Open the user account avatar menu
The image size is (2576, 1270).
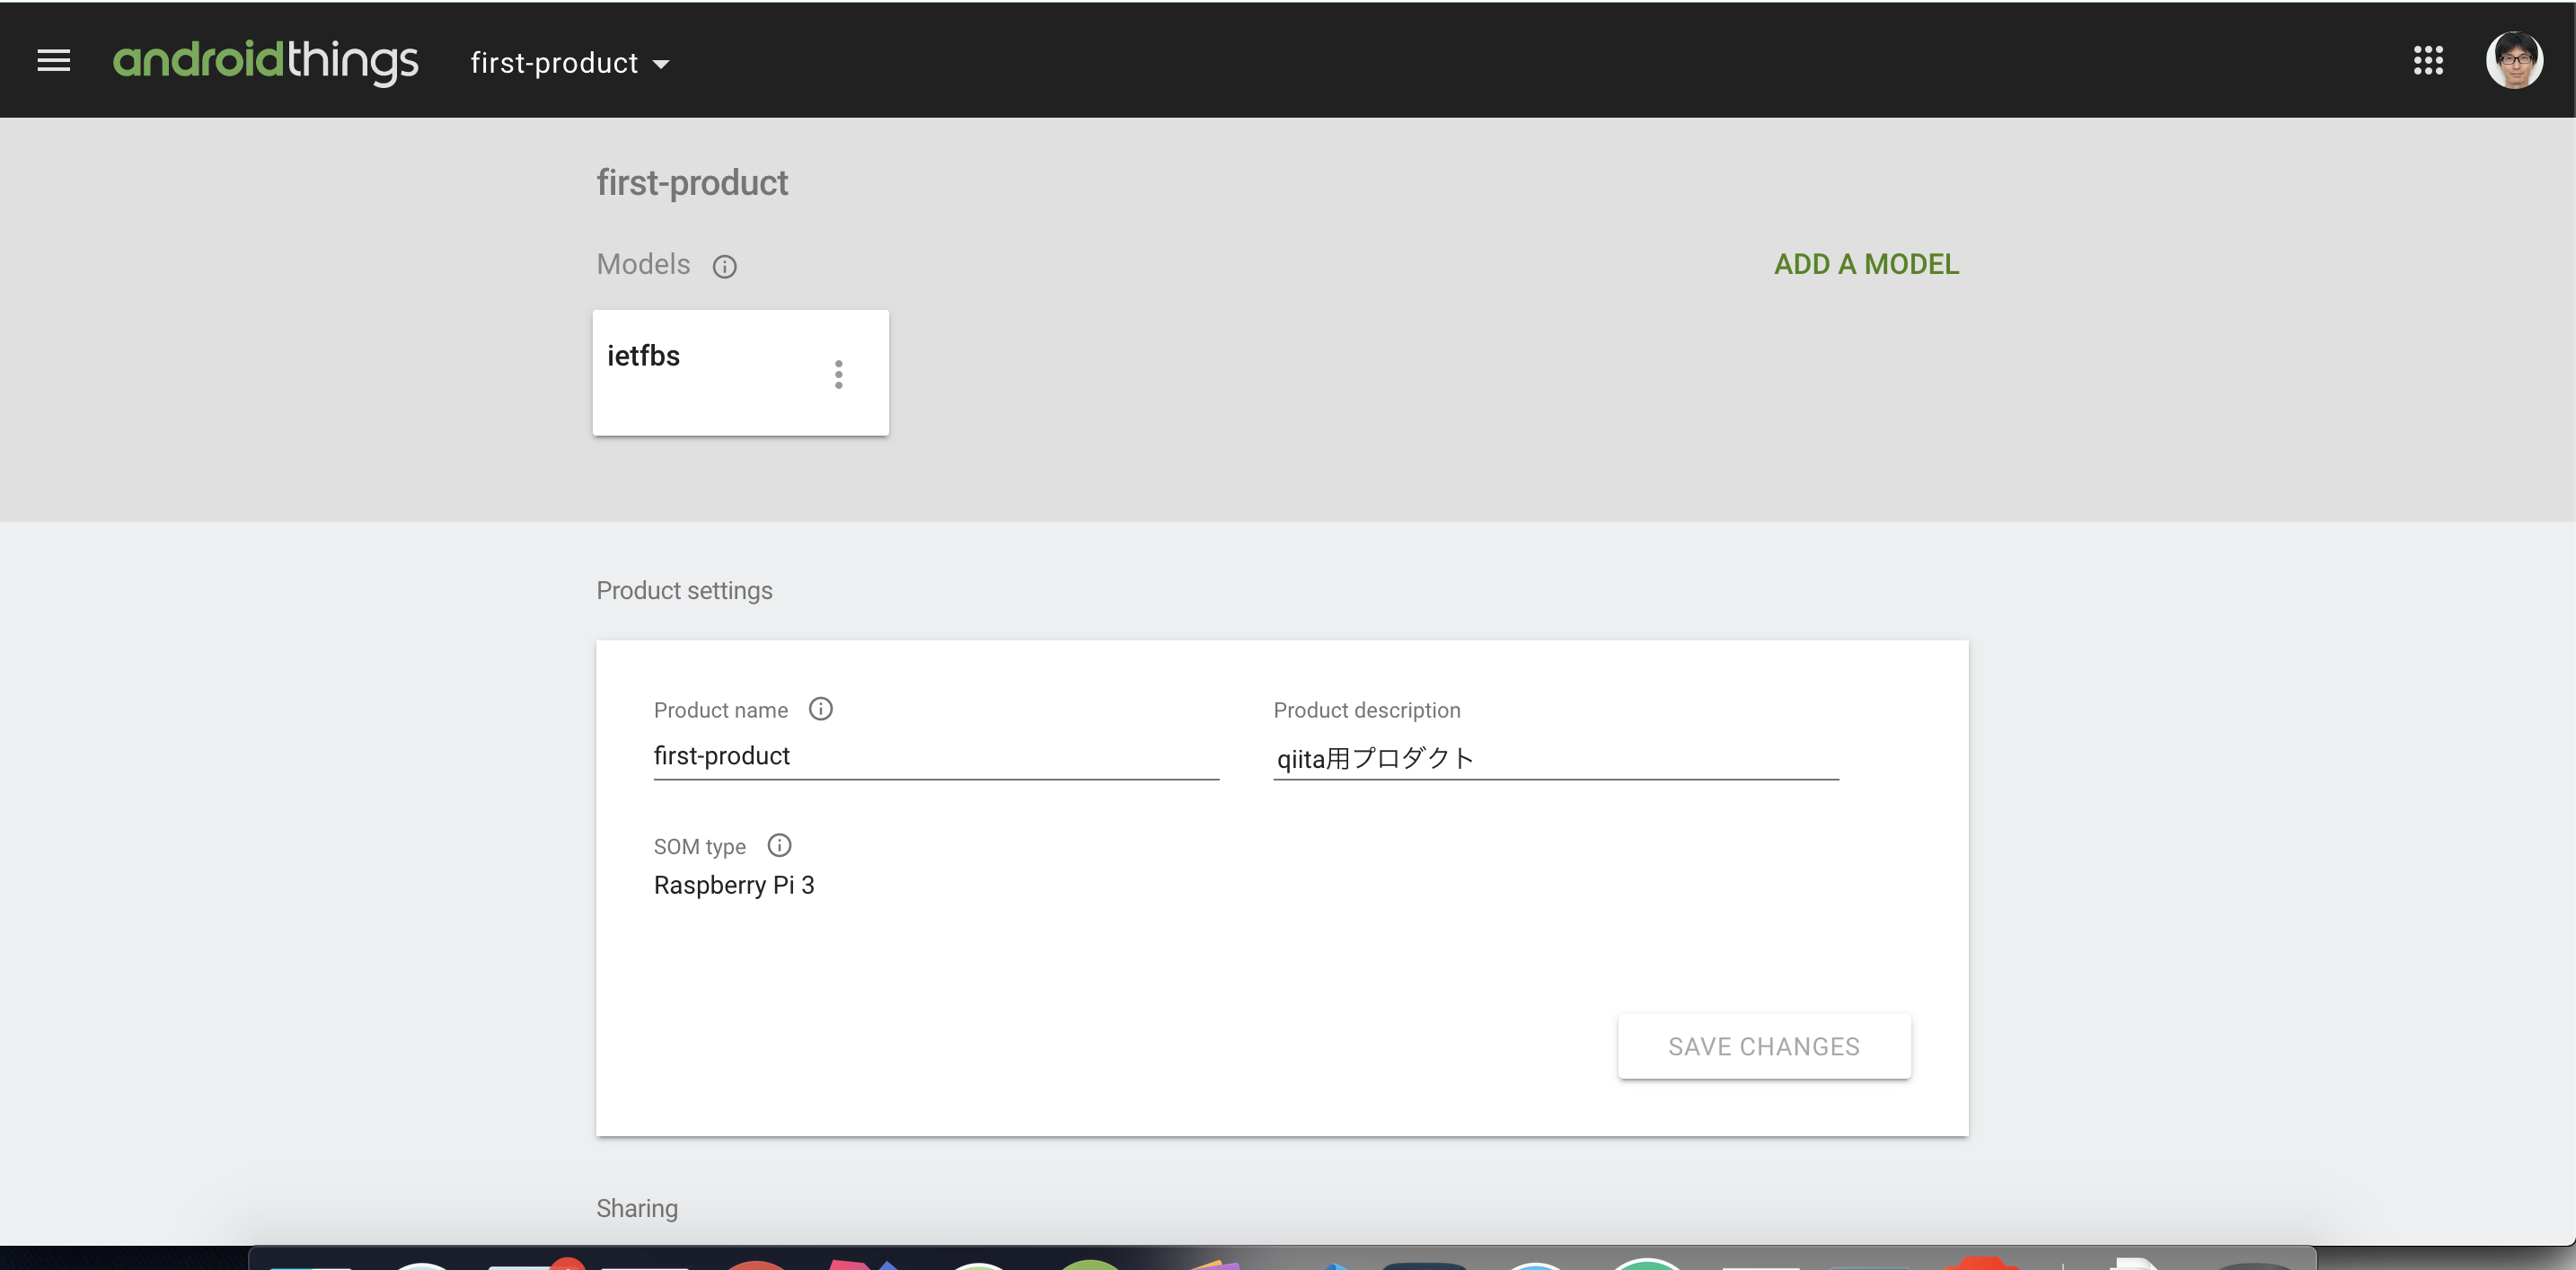point(2513,61)
